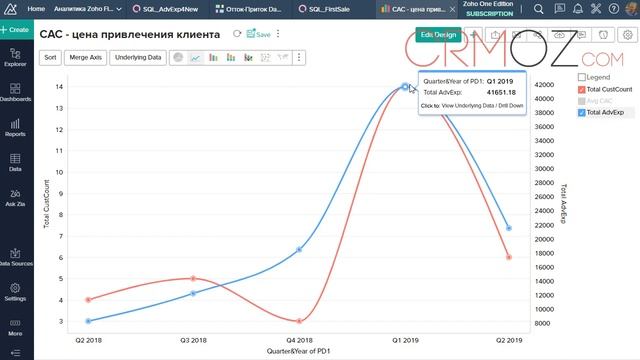Select the pie chart type
Screen dimensions: 640x360
pos(178,58)
